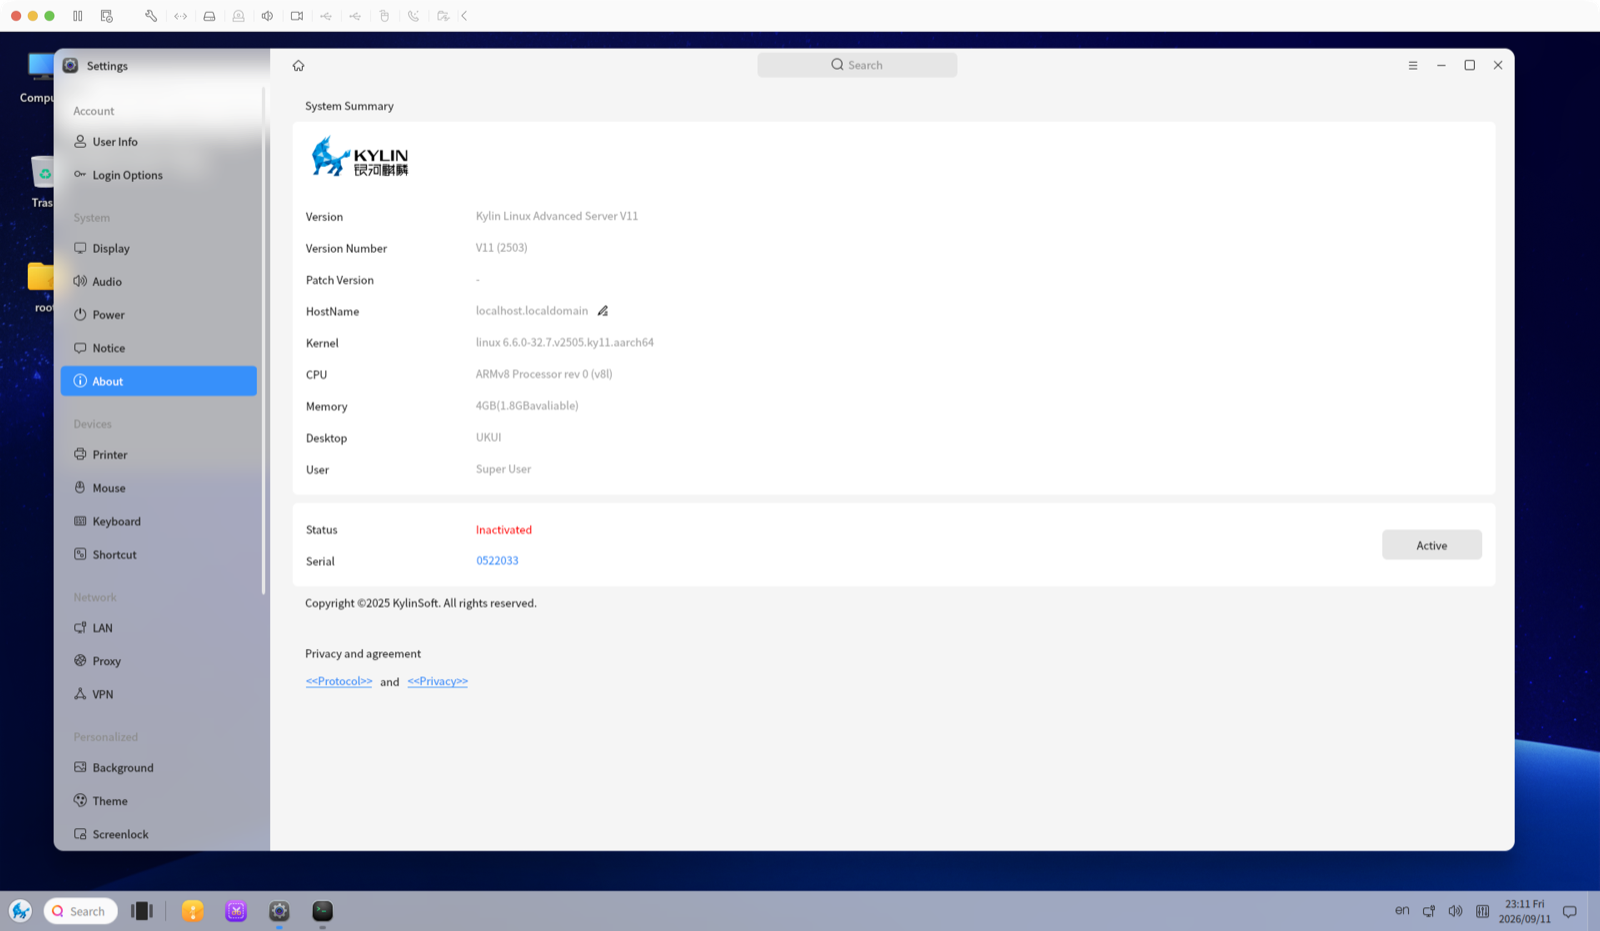Viewport: 1600px width, 931px height.
Task: Click the serial number 0522033
Action: [x=497, y=561]
